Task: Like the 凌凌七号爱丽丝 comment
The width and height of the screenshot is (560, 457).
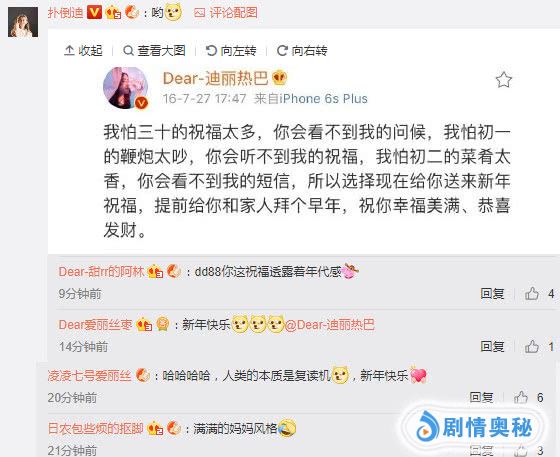Action: click(521, 397)
